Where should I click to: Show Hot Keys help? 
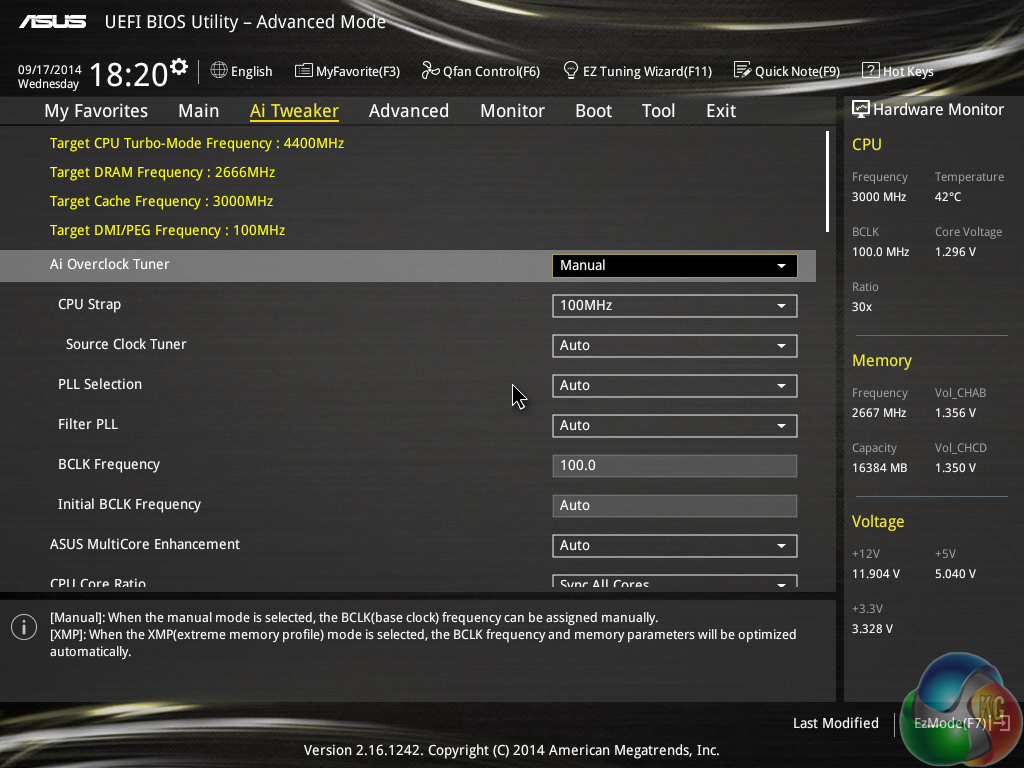897,71
